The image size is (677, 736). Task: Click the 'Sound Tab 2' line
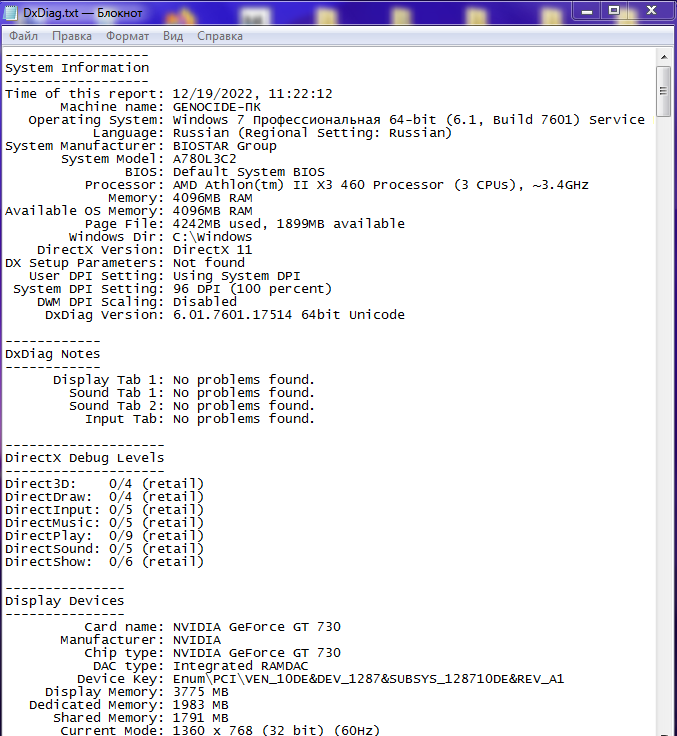192,406
